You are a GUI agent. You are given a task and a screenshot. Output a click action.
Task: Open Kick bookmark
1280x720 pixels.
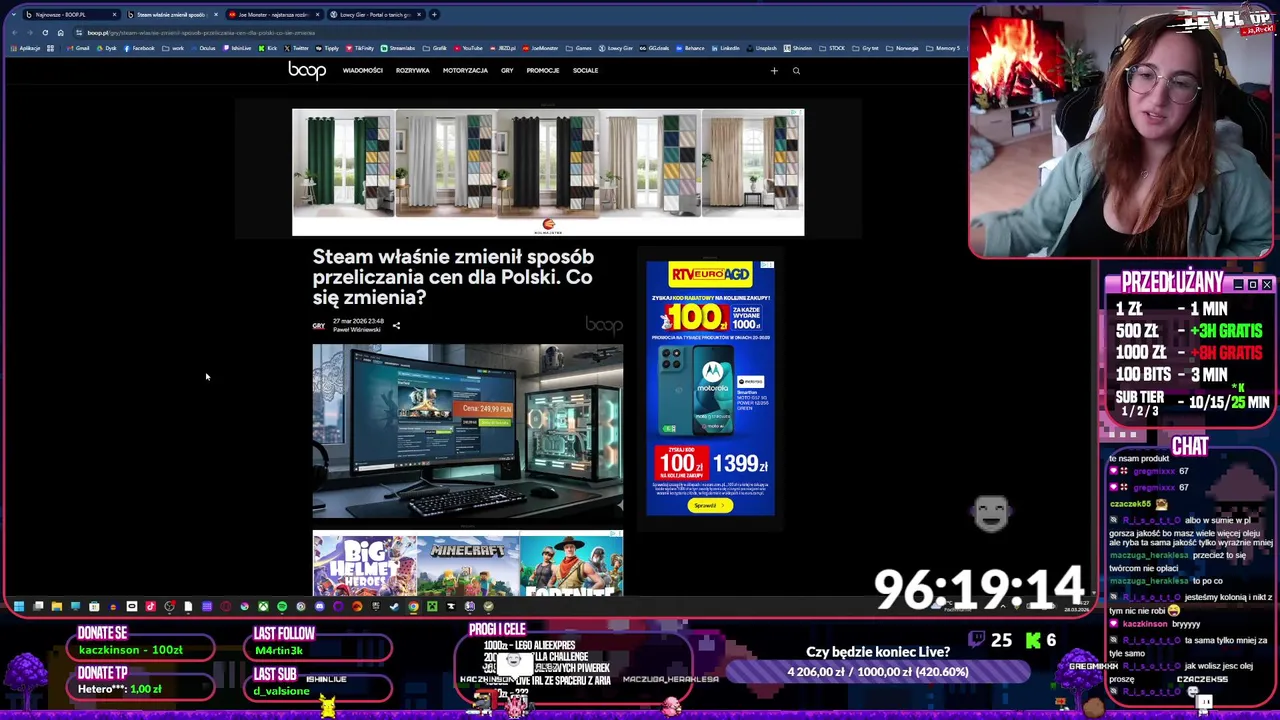tap(268, 48)
